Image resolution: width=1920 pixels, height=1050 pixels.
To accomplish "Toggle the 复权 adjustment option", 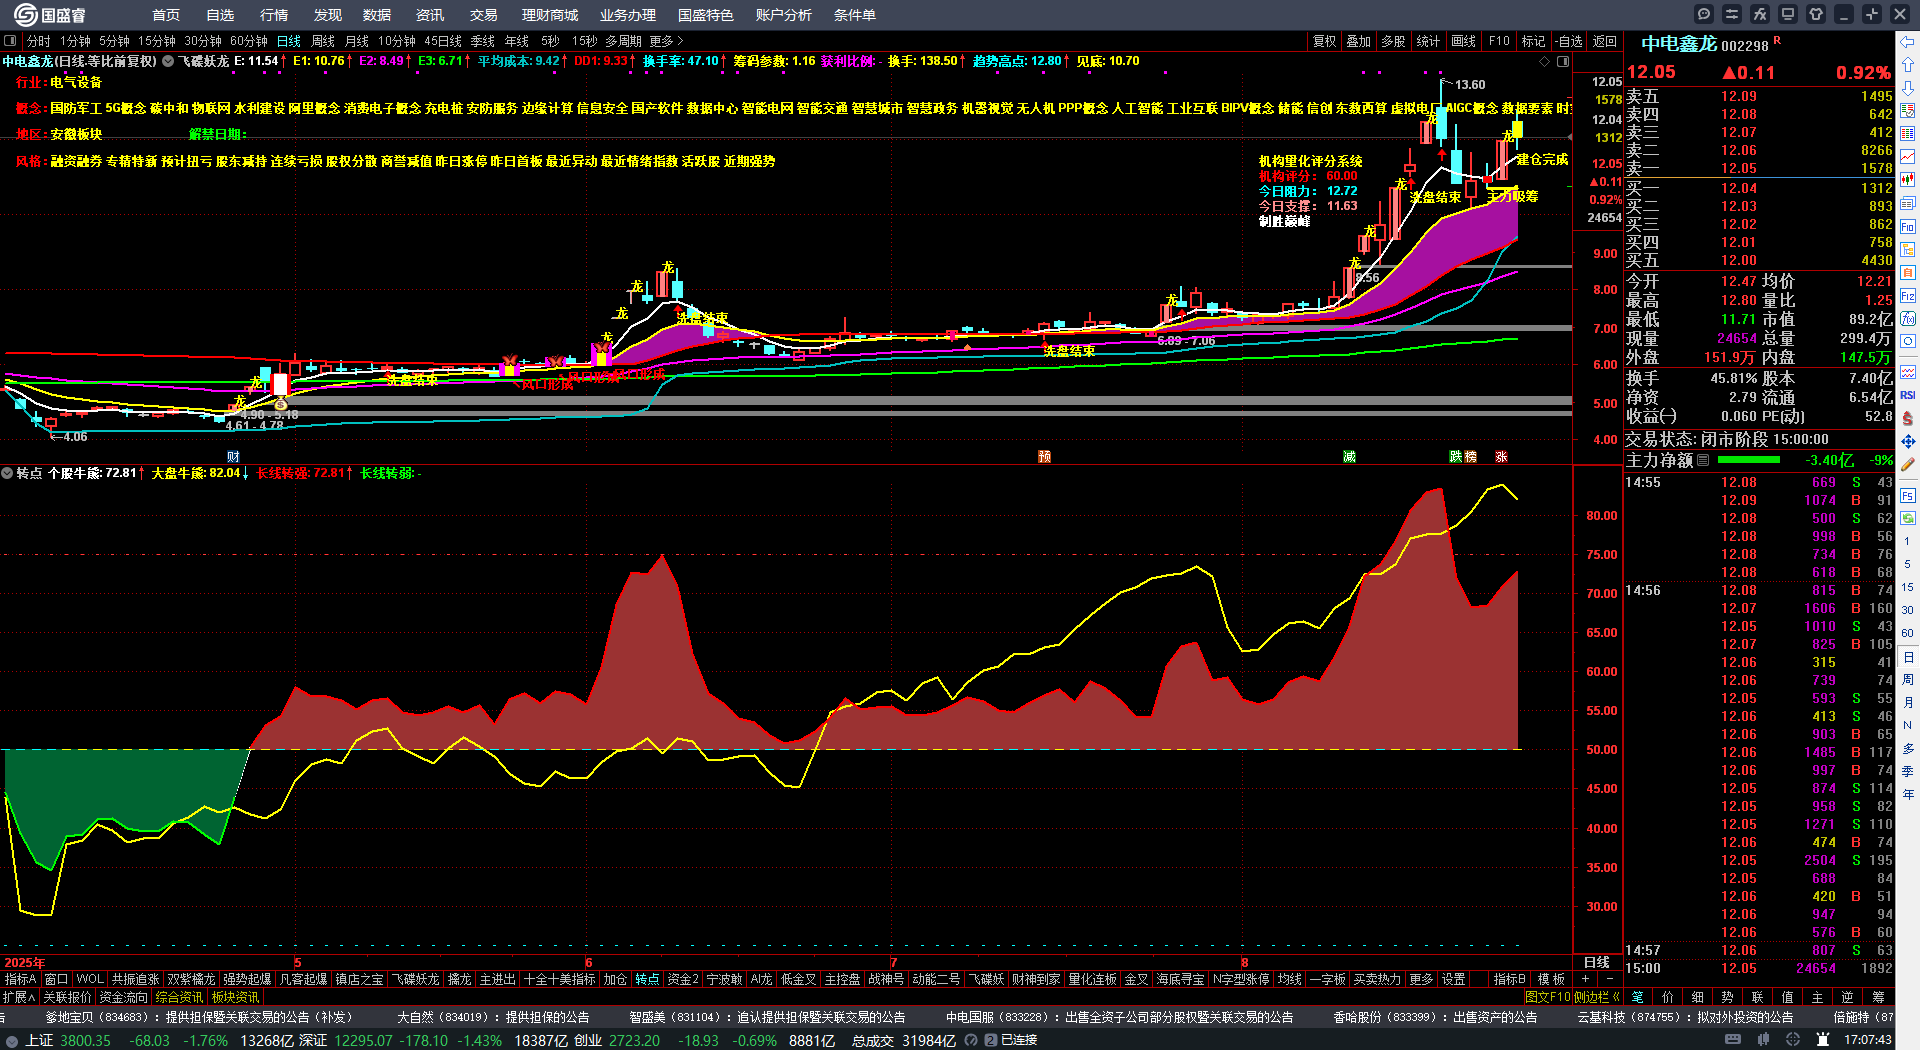I will [1325, 41].
